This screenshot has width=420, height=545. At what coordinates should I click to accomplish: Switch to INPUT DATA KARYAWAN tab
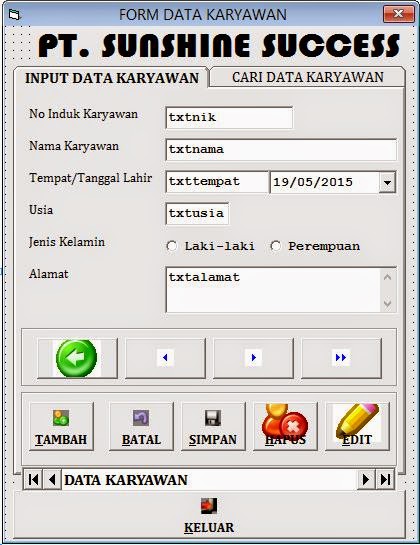112,78
